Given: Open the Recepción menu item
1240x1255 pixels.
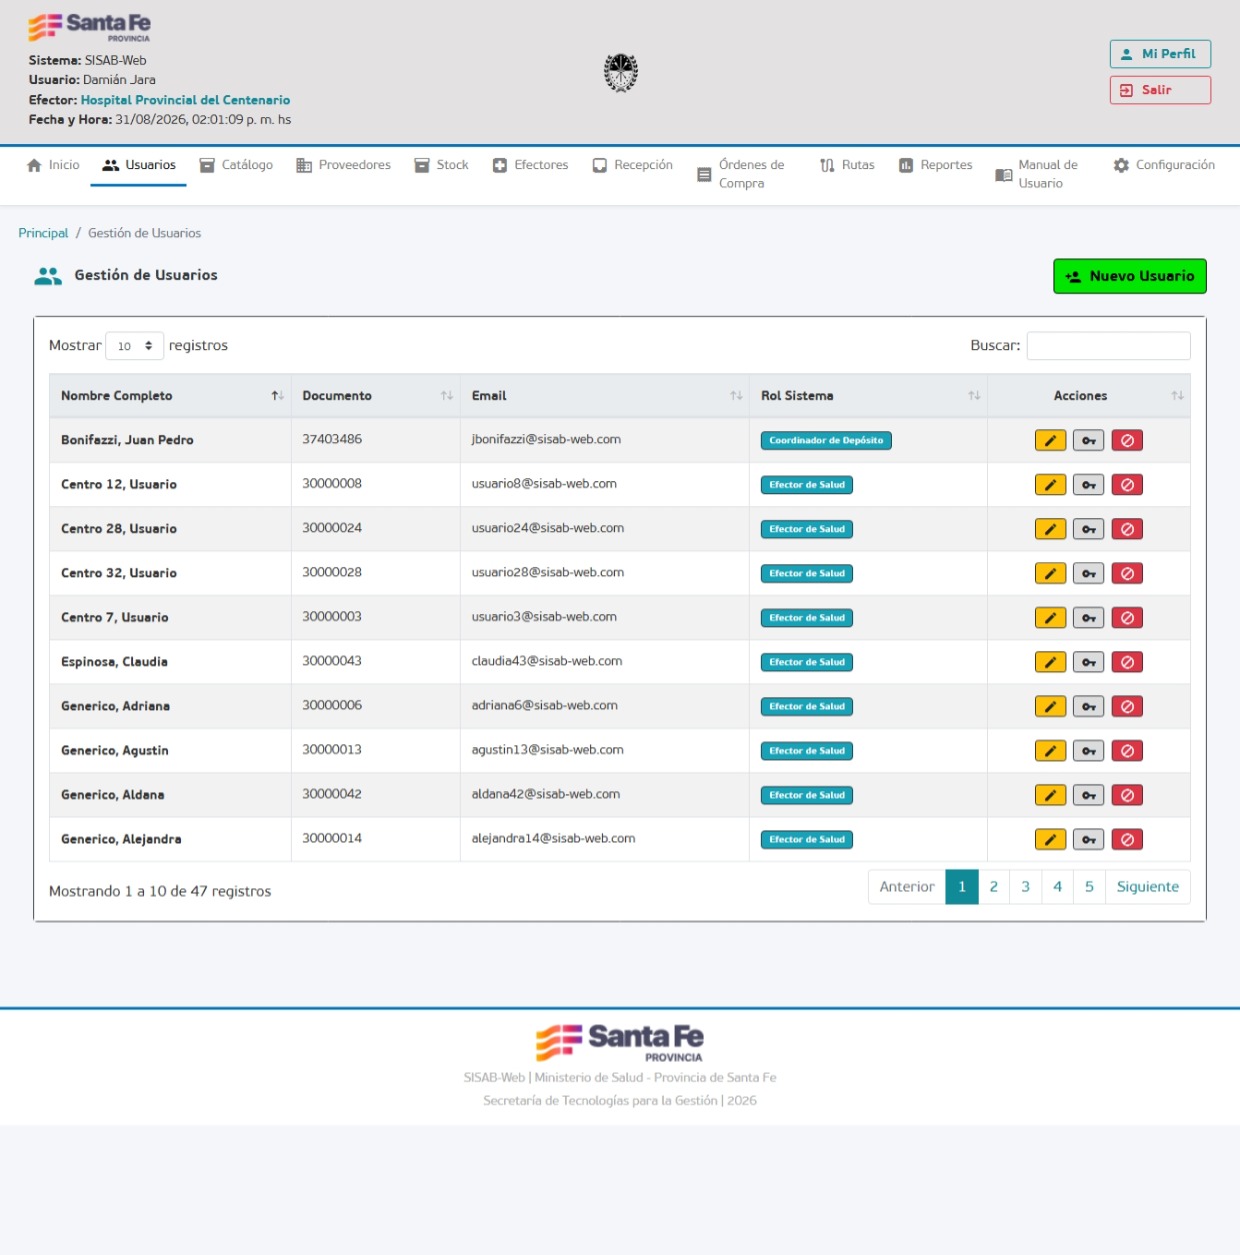Looking at the screenshot, I should coord(632,165).
